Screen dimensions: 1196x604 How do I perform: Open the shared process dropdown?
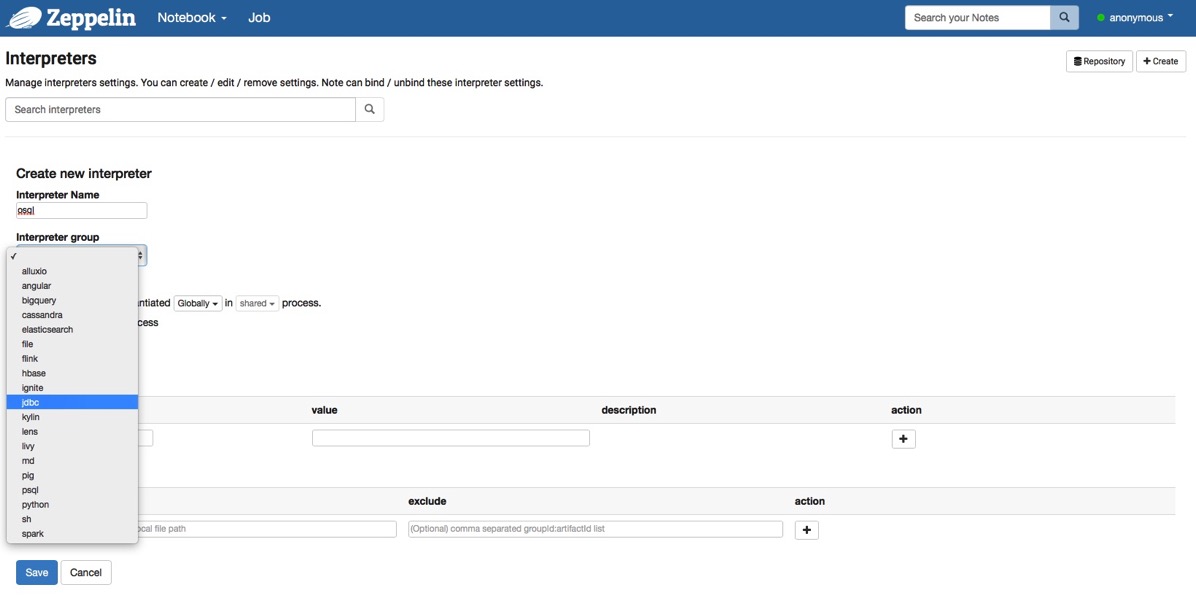258,304
